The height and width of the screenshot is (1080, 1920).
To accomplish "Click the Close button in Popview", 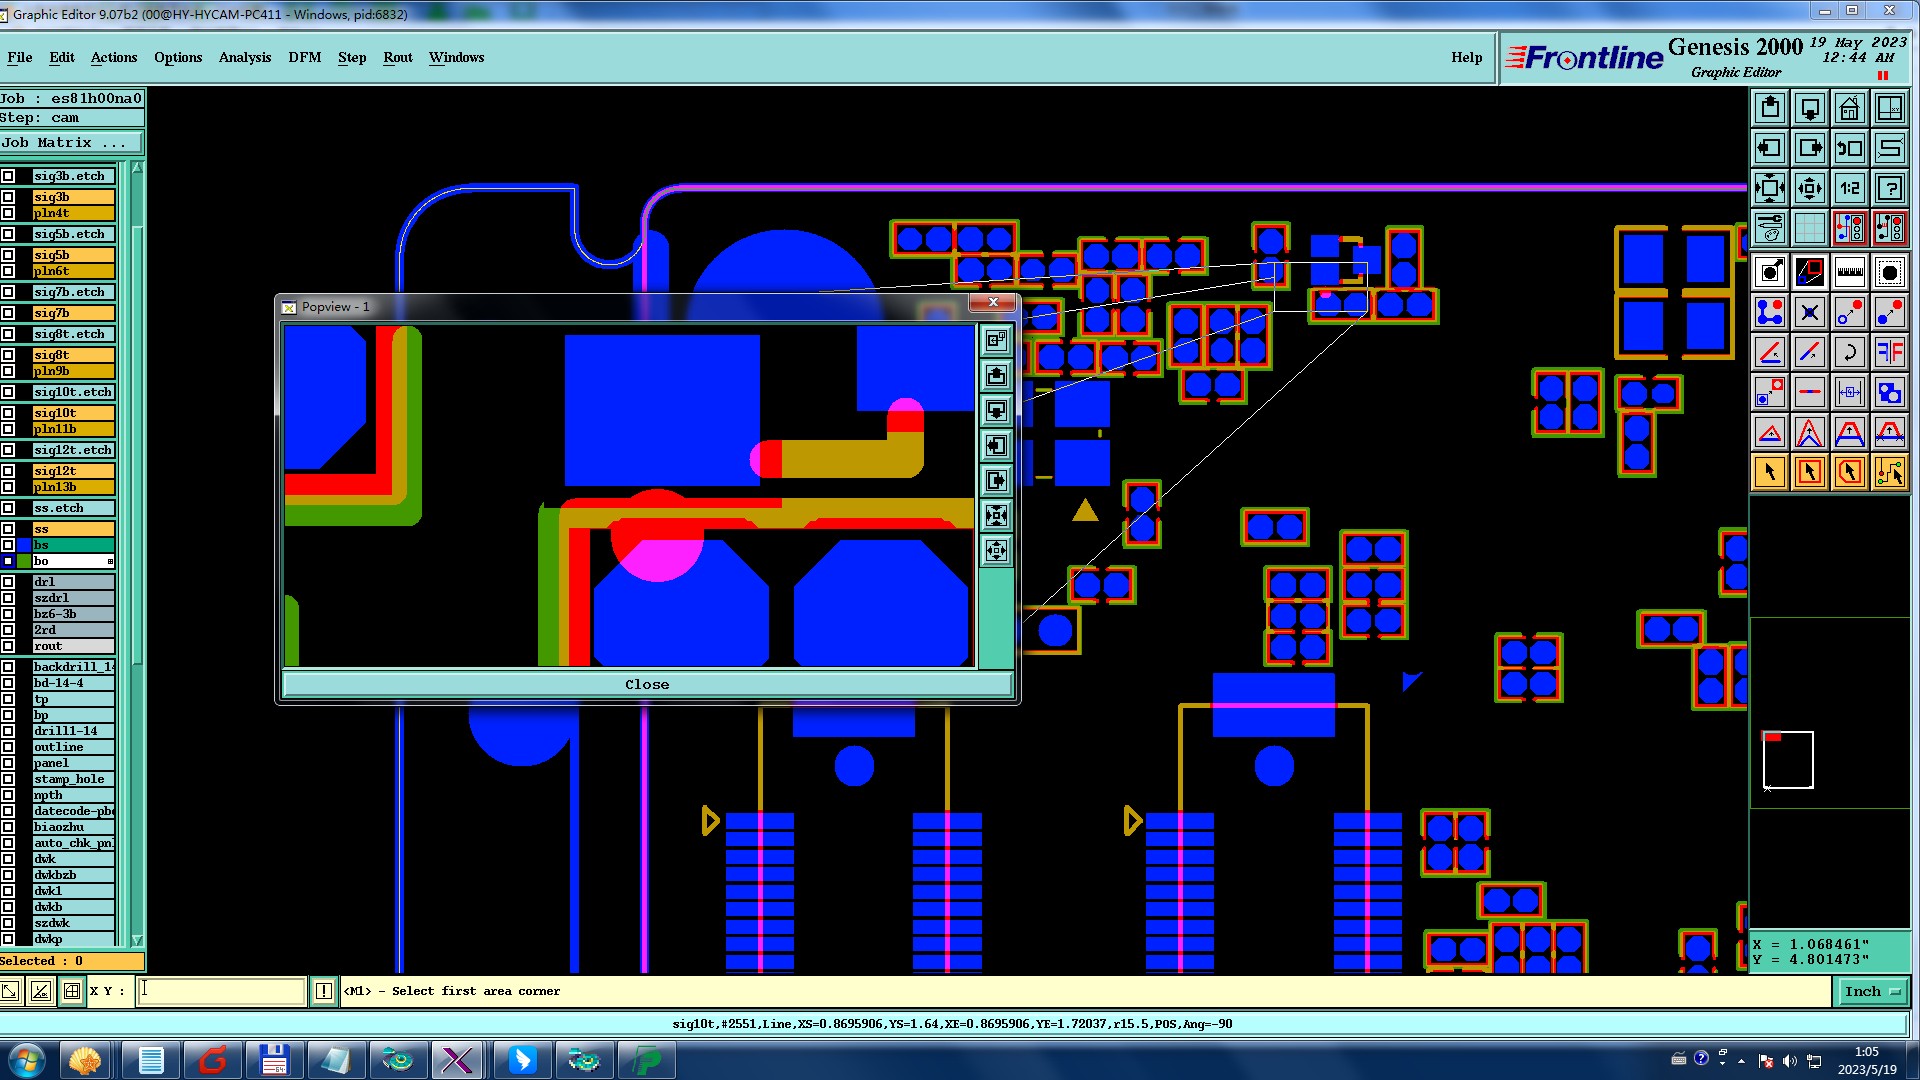I will (647, 684).
